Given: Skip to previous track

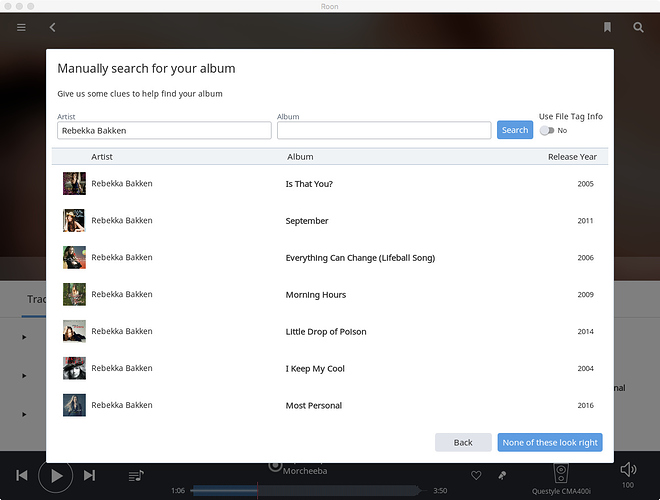Looking at the screenshot, I should coord(21,476).
